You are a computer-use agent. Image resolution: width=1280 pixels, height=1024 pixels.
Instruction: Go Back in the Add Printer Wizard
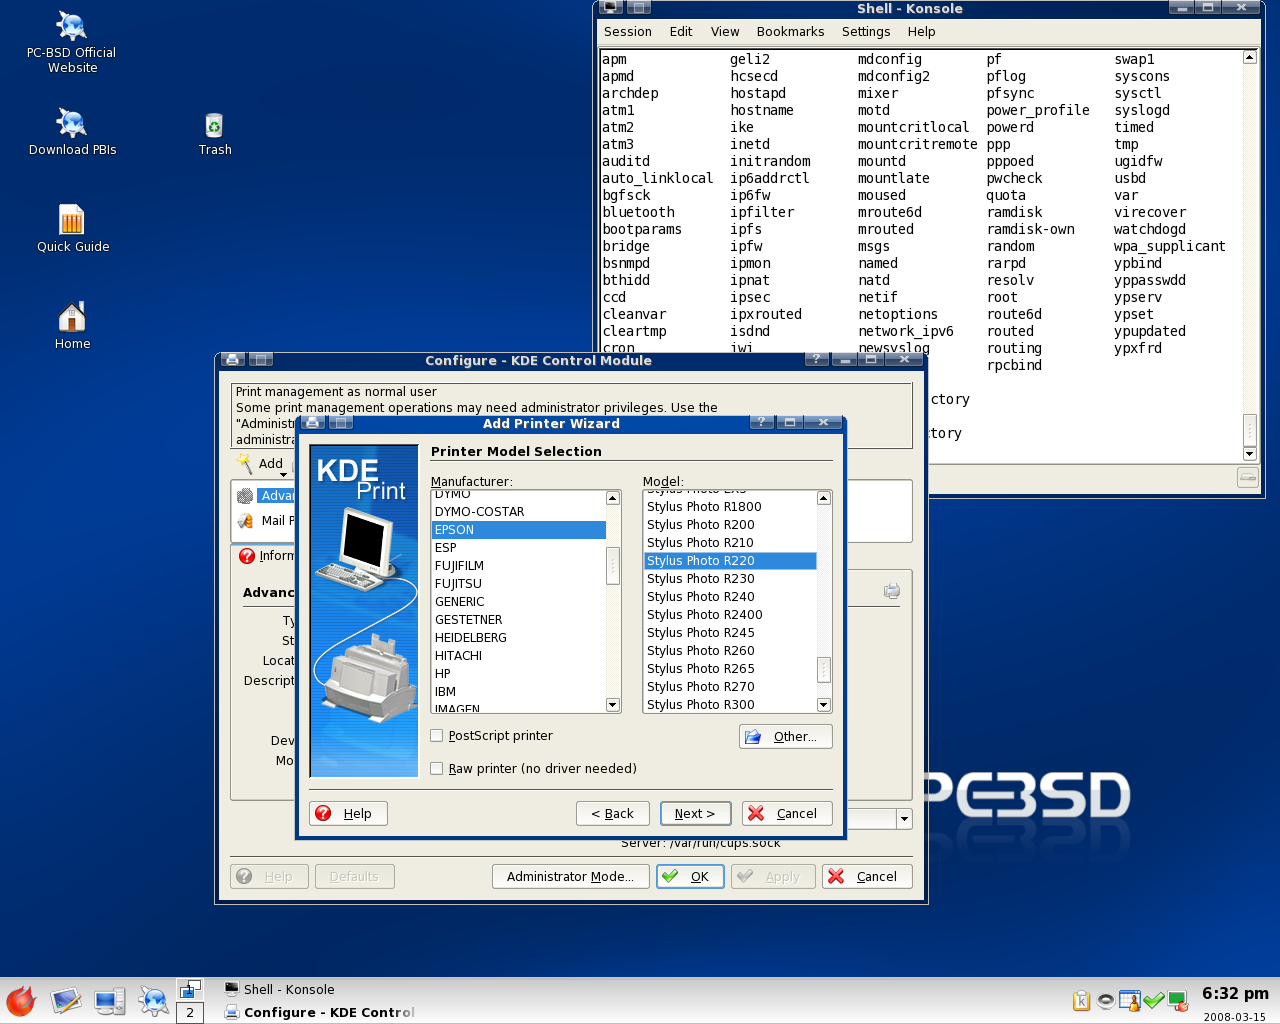pos(613,814)
